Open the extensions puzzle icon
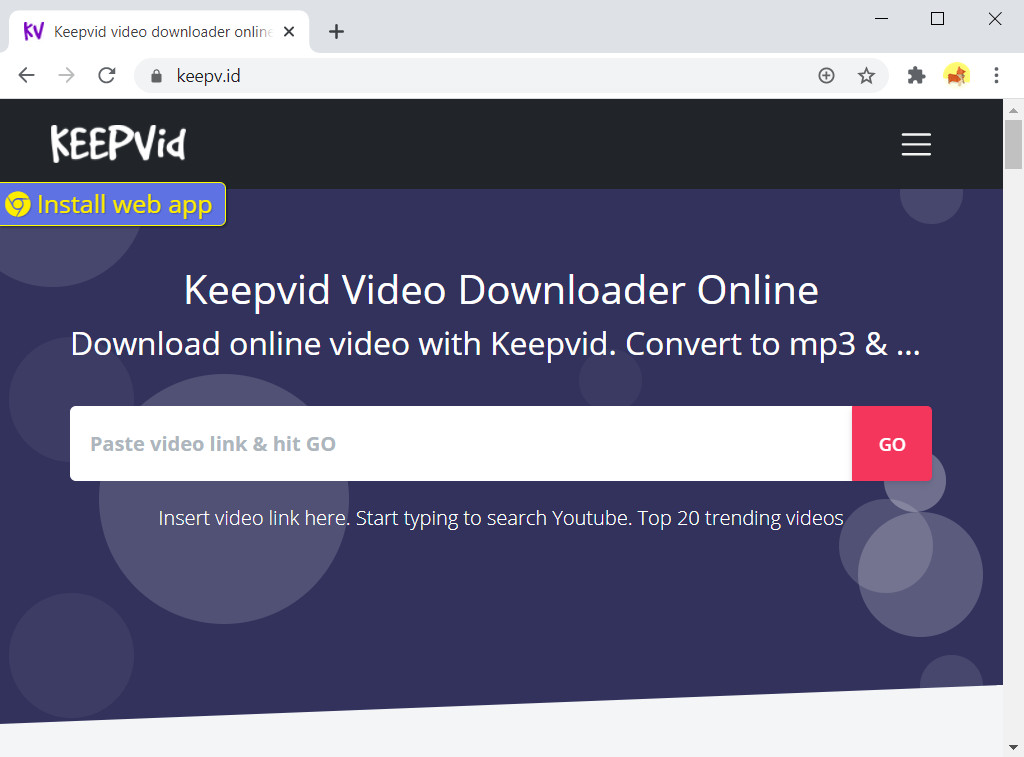Viewport: 1024px width, 757px height. click(x=916, y=76)
